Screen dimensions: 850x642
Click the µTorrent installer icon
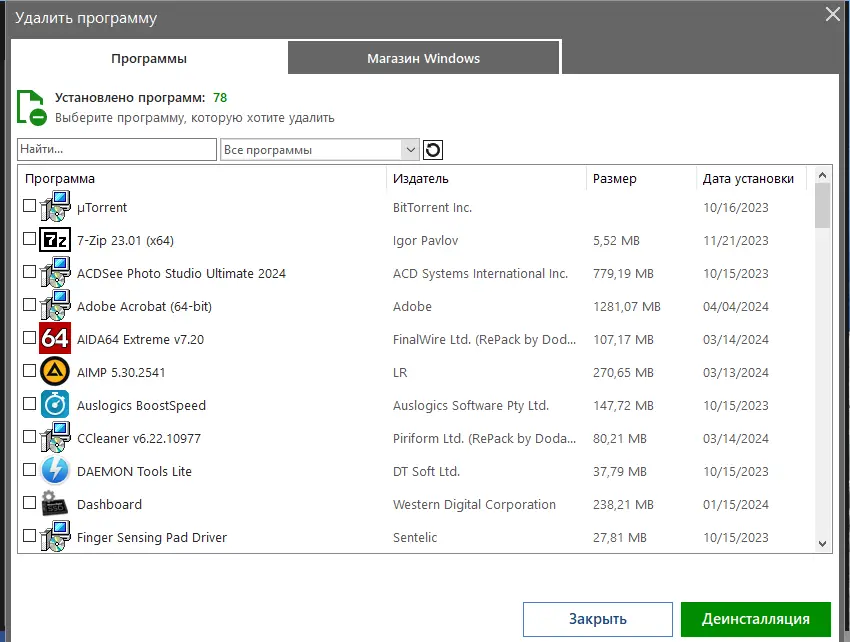point(54,207)
